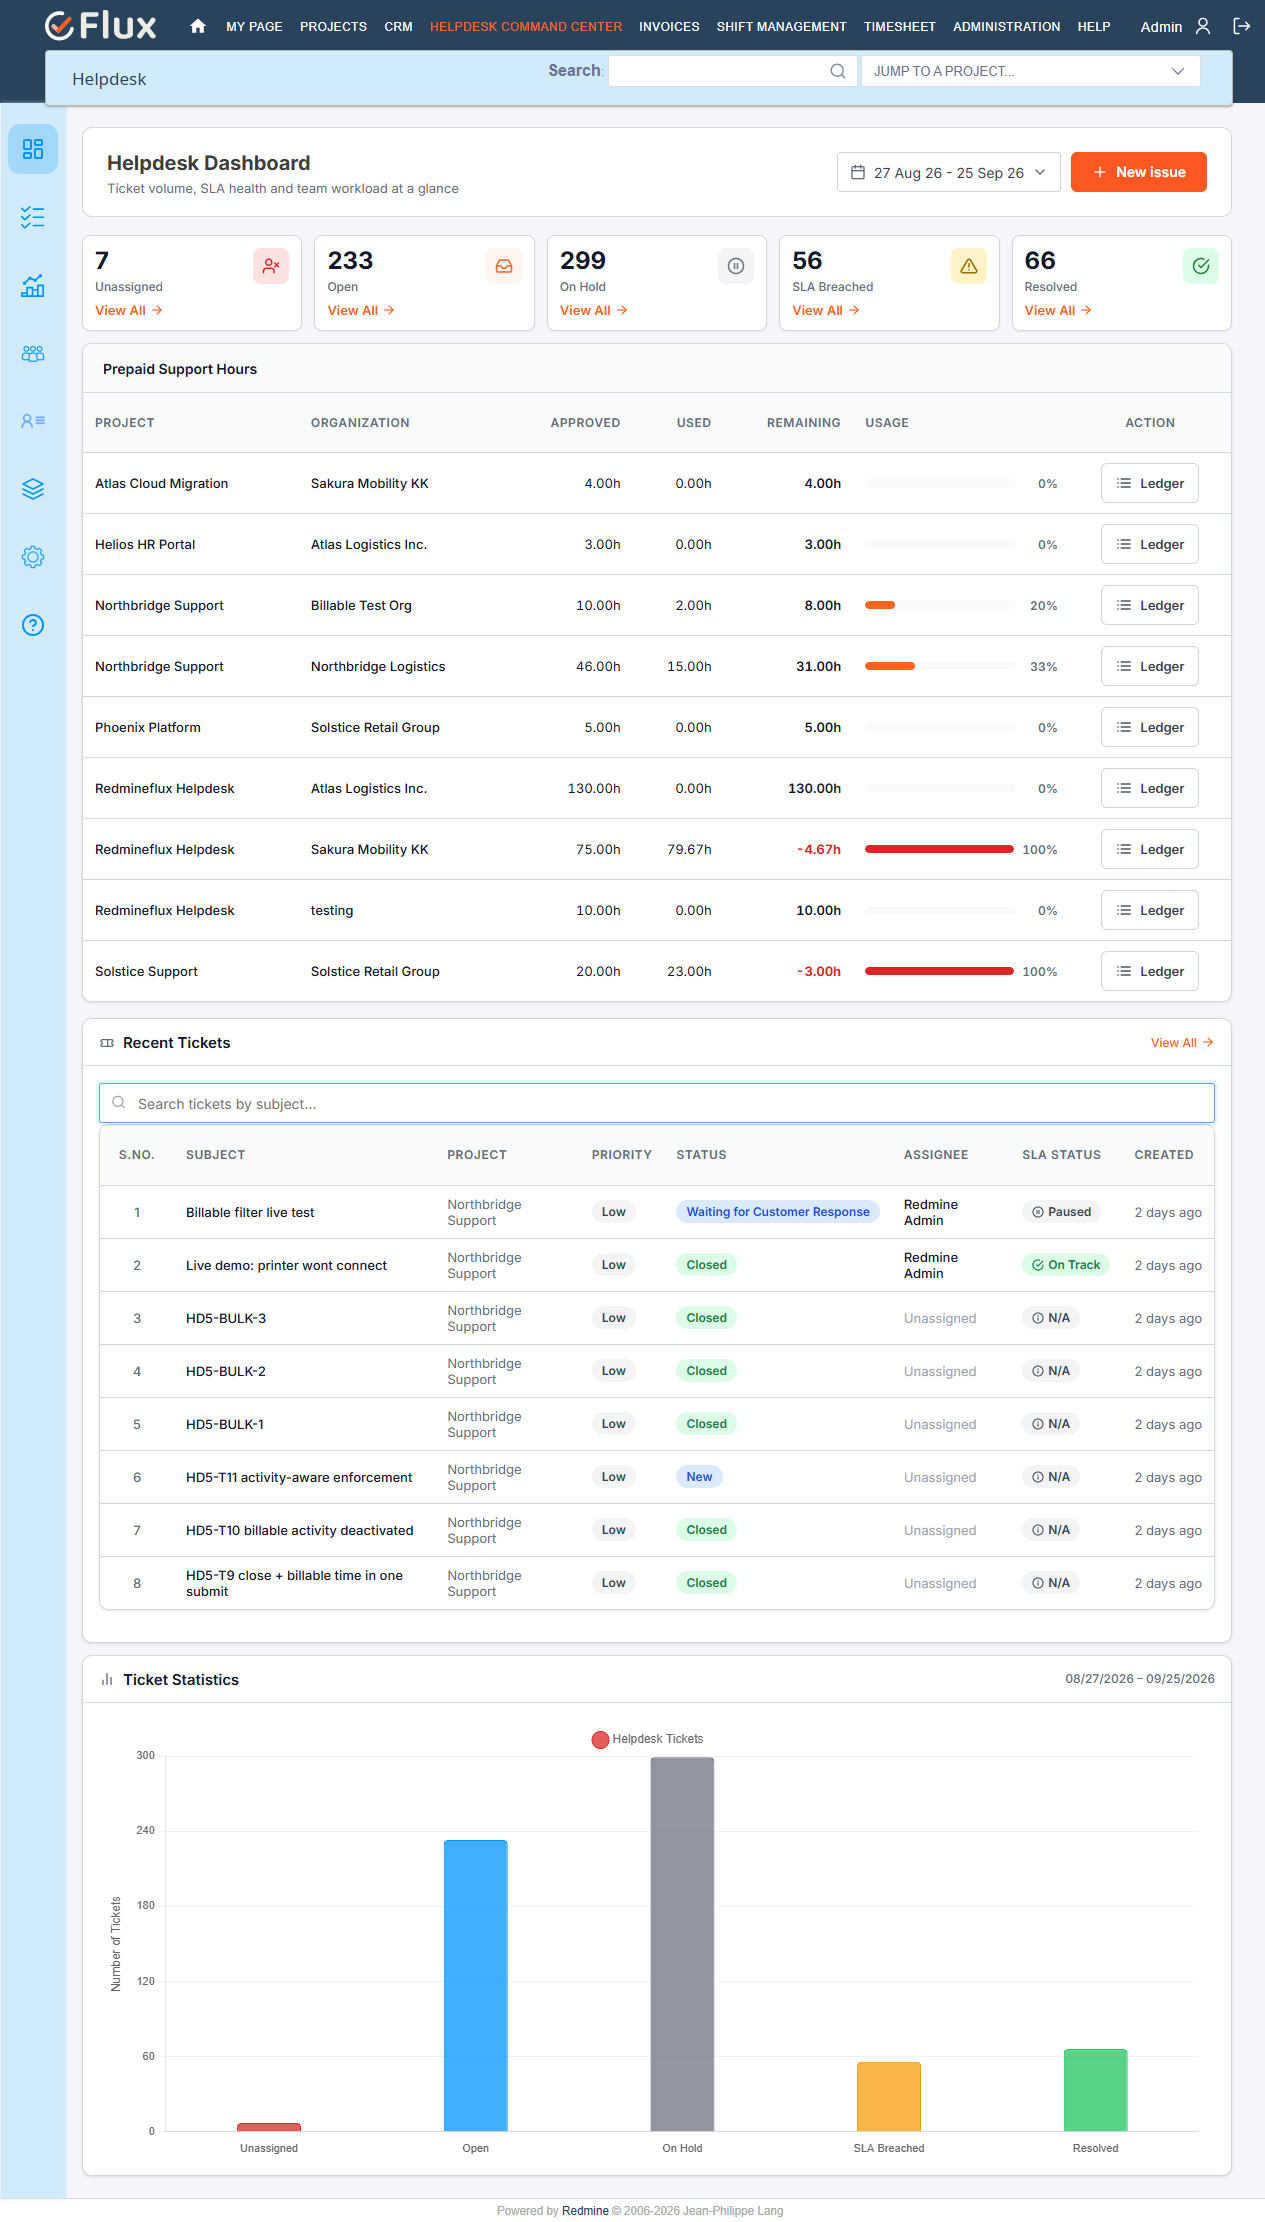Screen dimensions: 1265x2222
Task: Click the Redmine link in footer
Action: coord(585,2211)
